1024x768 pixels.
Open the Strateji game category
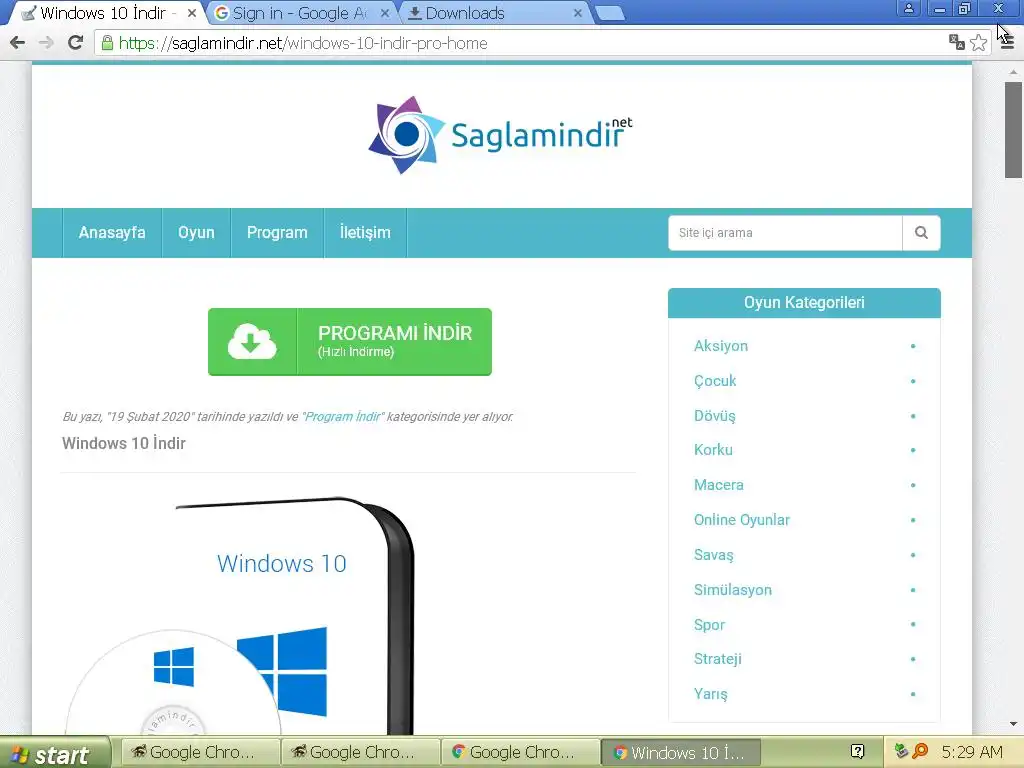pyautogui.click(x=718, y=659)
